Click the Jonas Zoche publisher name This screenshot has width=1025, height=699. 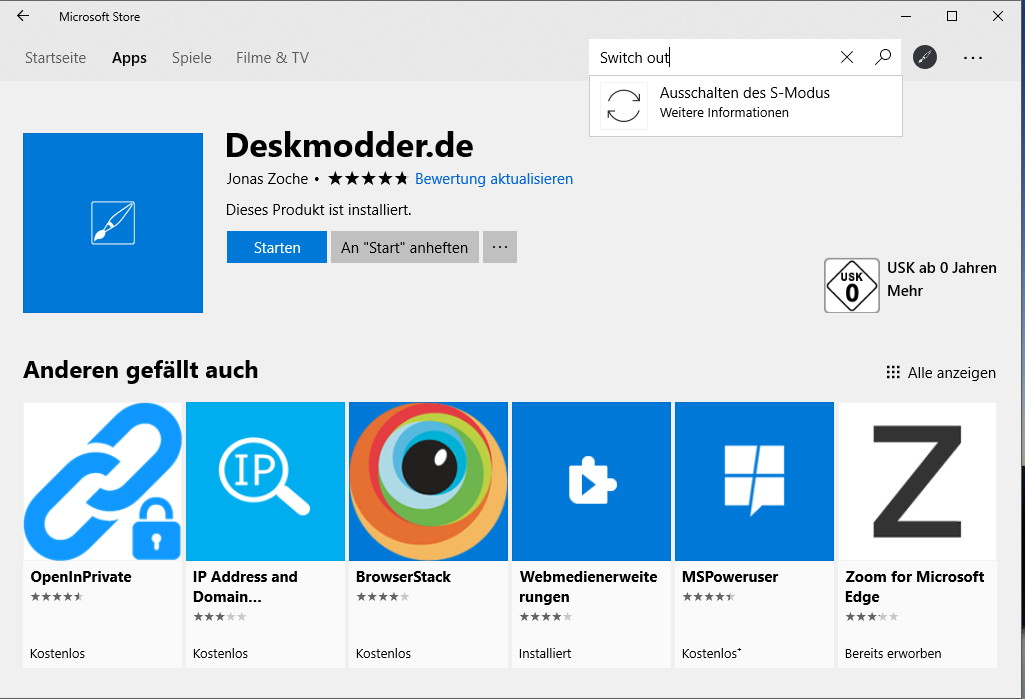tap(267, 179)
